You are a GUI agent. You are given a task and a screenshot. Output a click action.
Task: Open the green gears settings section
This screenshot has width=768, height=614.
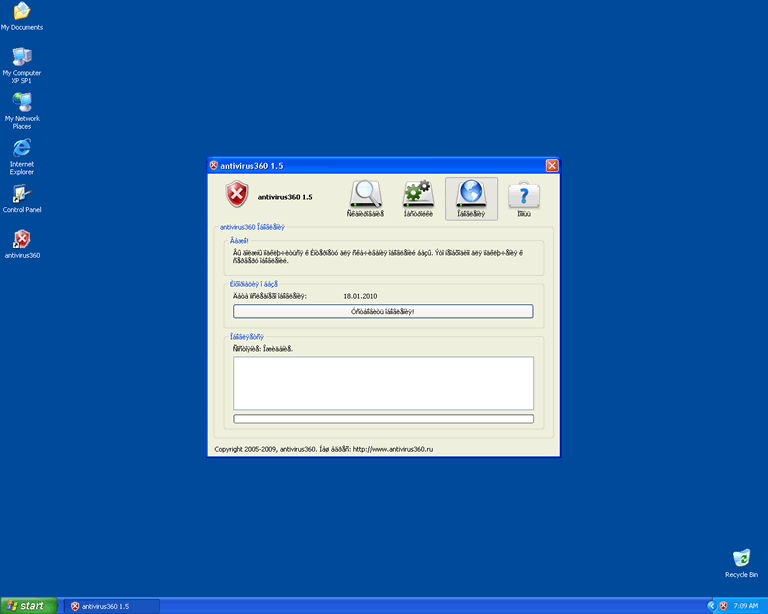[418, 198]
